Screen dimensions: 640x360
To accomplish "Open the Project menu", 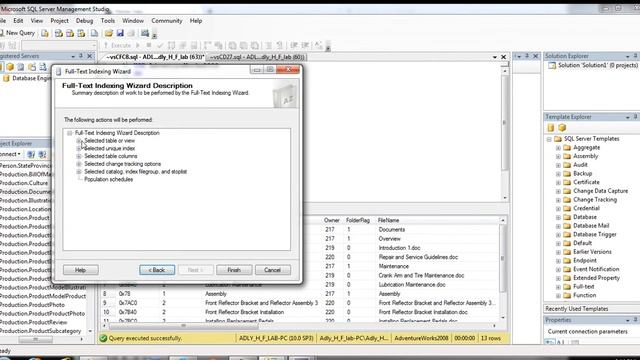I will [60, 20].
